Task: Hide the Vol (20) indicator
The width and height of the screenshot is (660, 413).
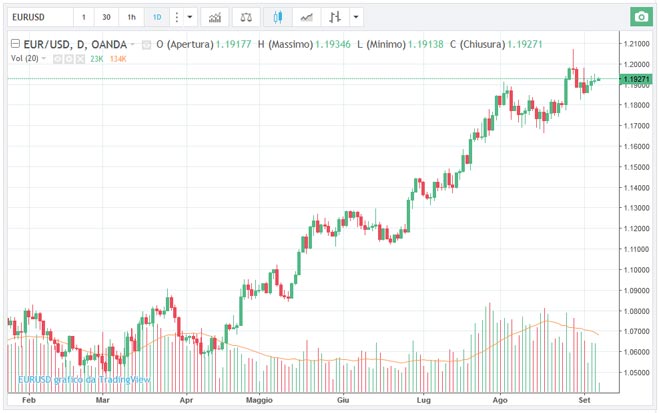Action: tap(57, 59)
